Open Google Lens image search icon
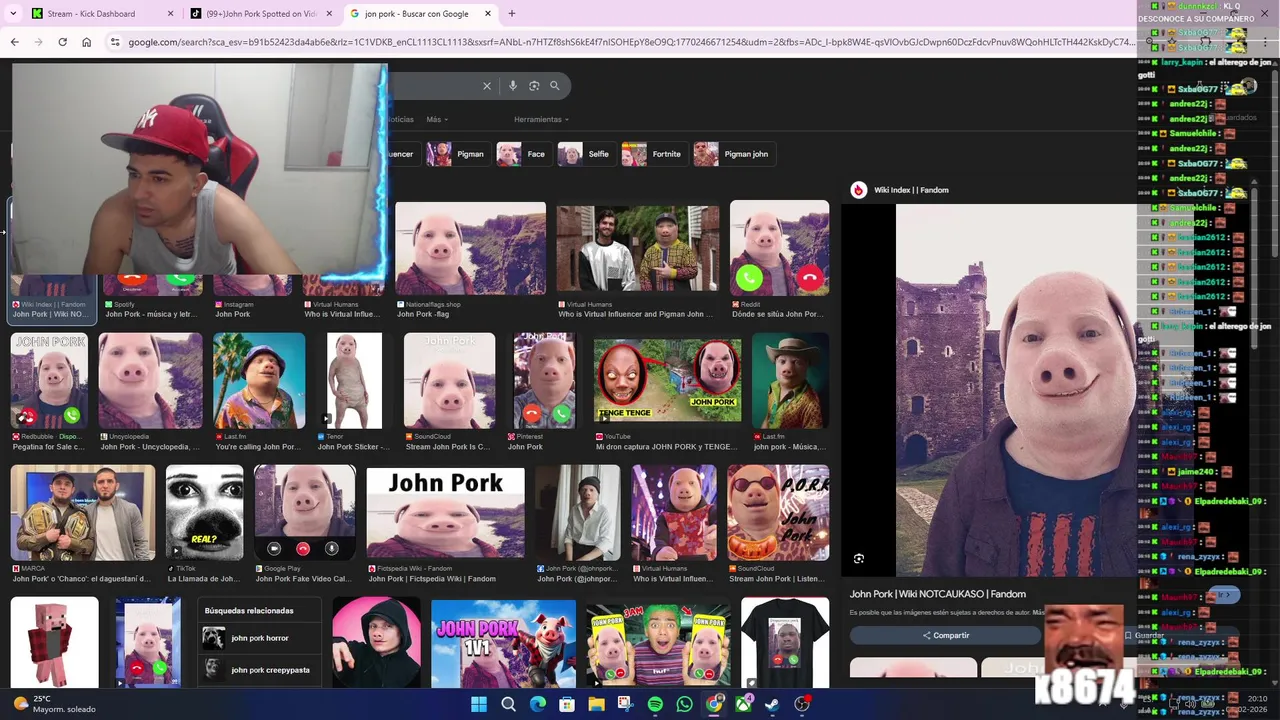 [x=534, y=86]
